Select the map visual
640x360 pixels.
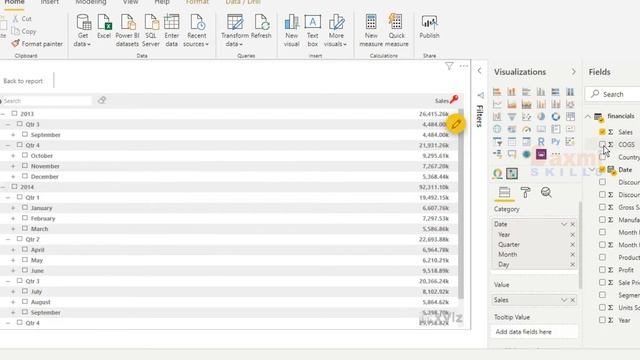(497, 129)
